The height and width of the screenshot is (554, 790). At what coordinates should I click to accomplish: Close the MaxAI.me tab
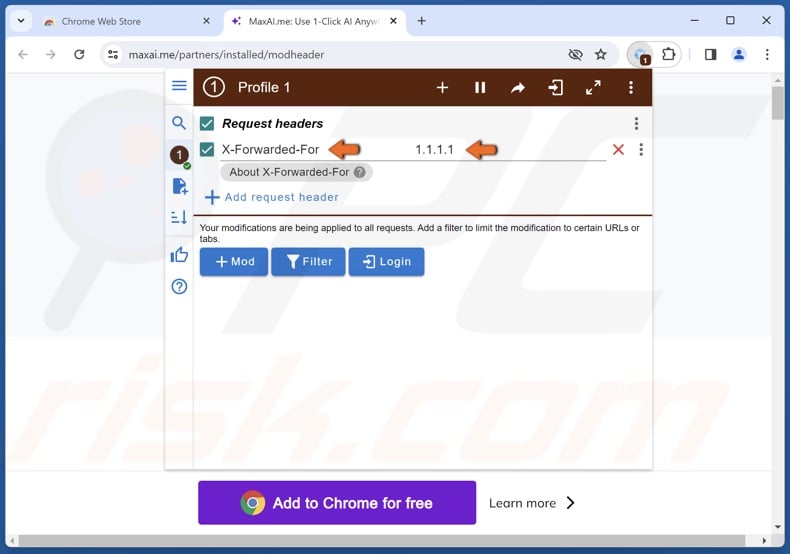(393, 21)
